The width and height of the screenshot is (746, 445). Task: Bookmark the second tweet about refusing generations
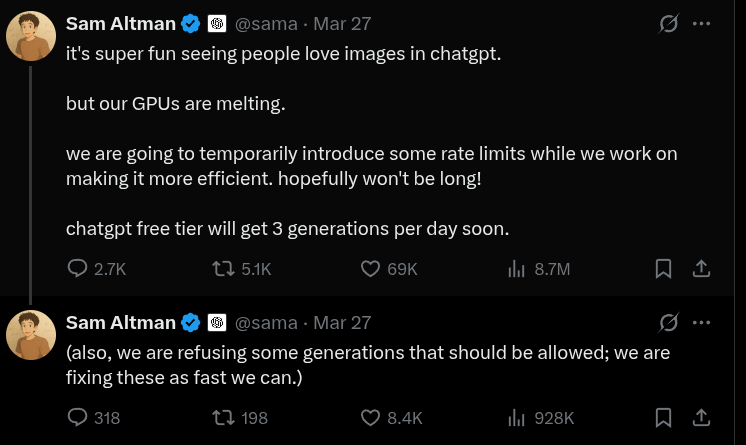tap(662, 417)
